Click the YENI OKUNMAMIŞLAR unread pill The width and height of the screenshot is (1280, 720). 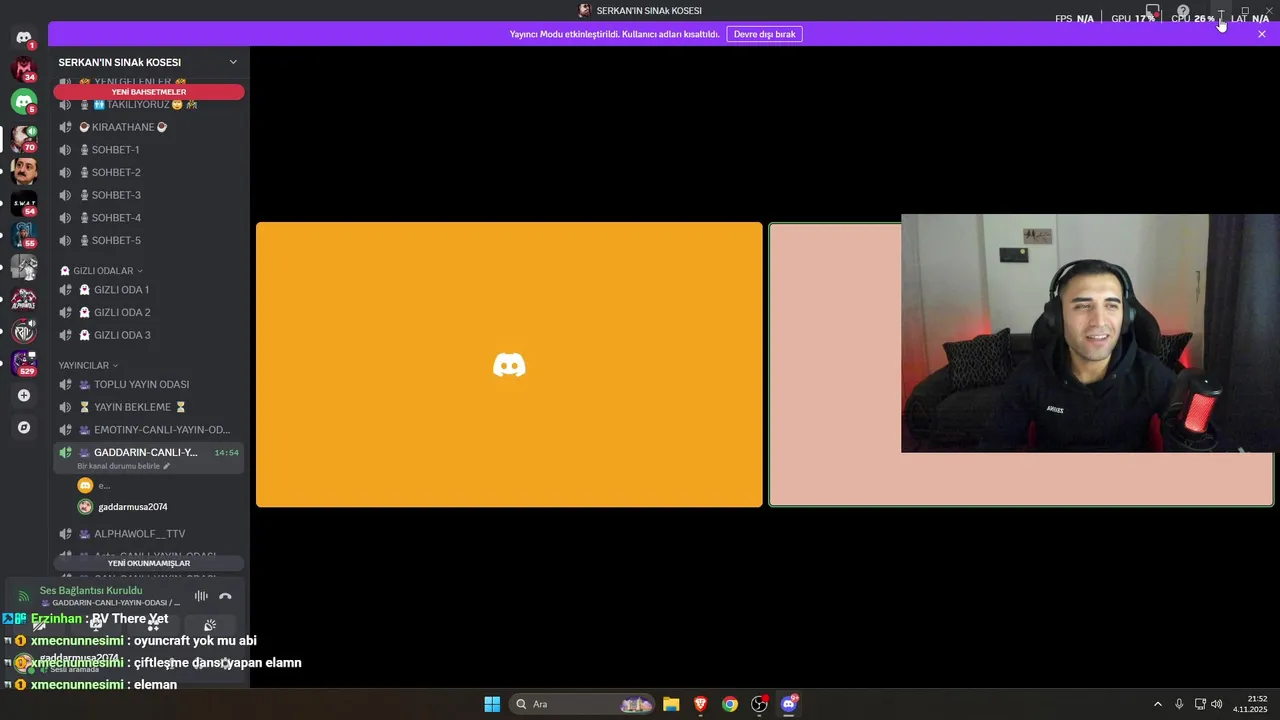pyautogui.click(x=148, y=563)
